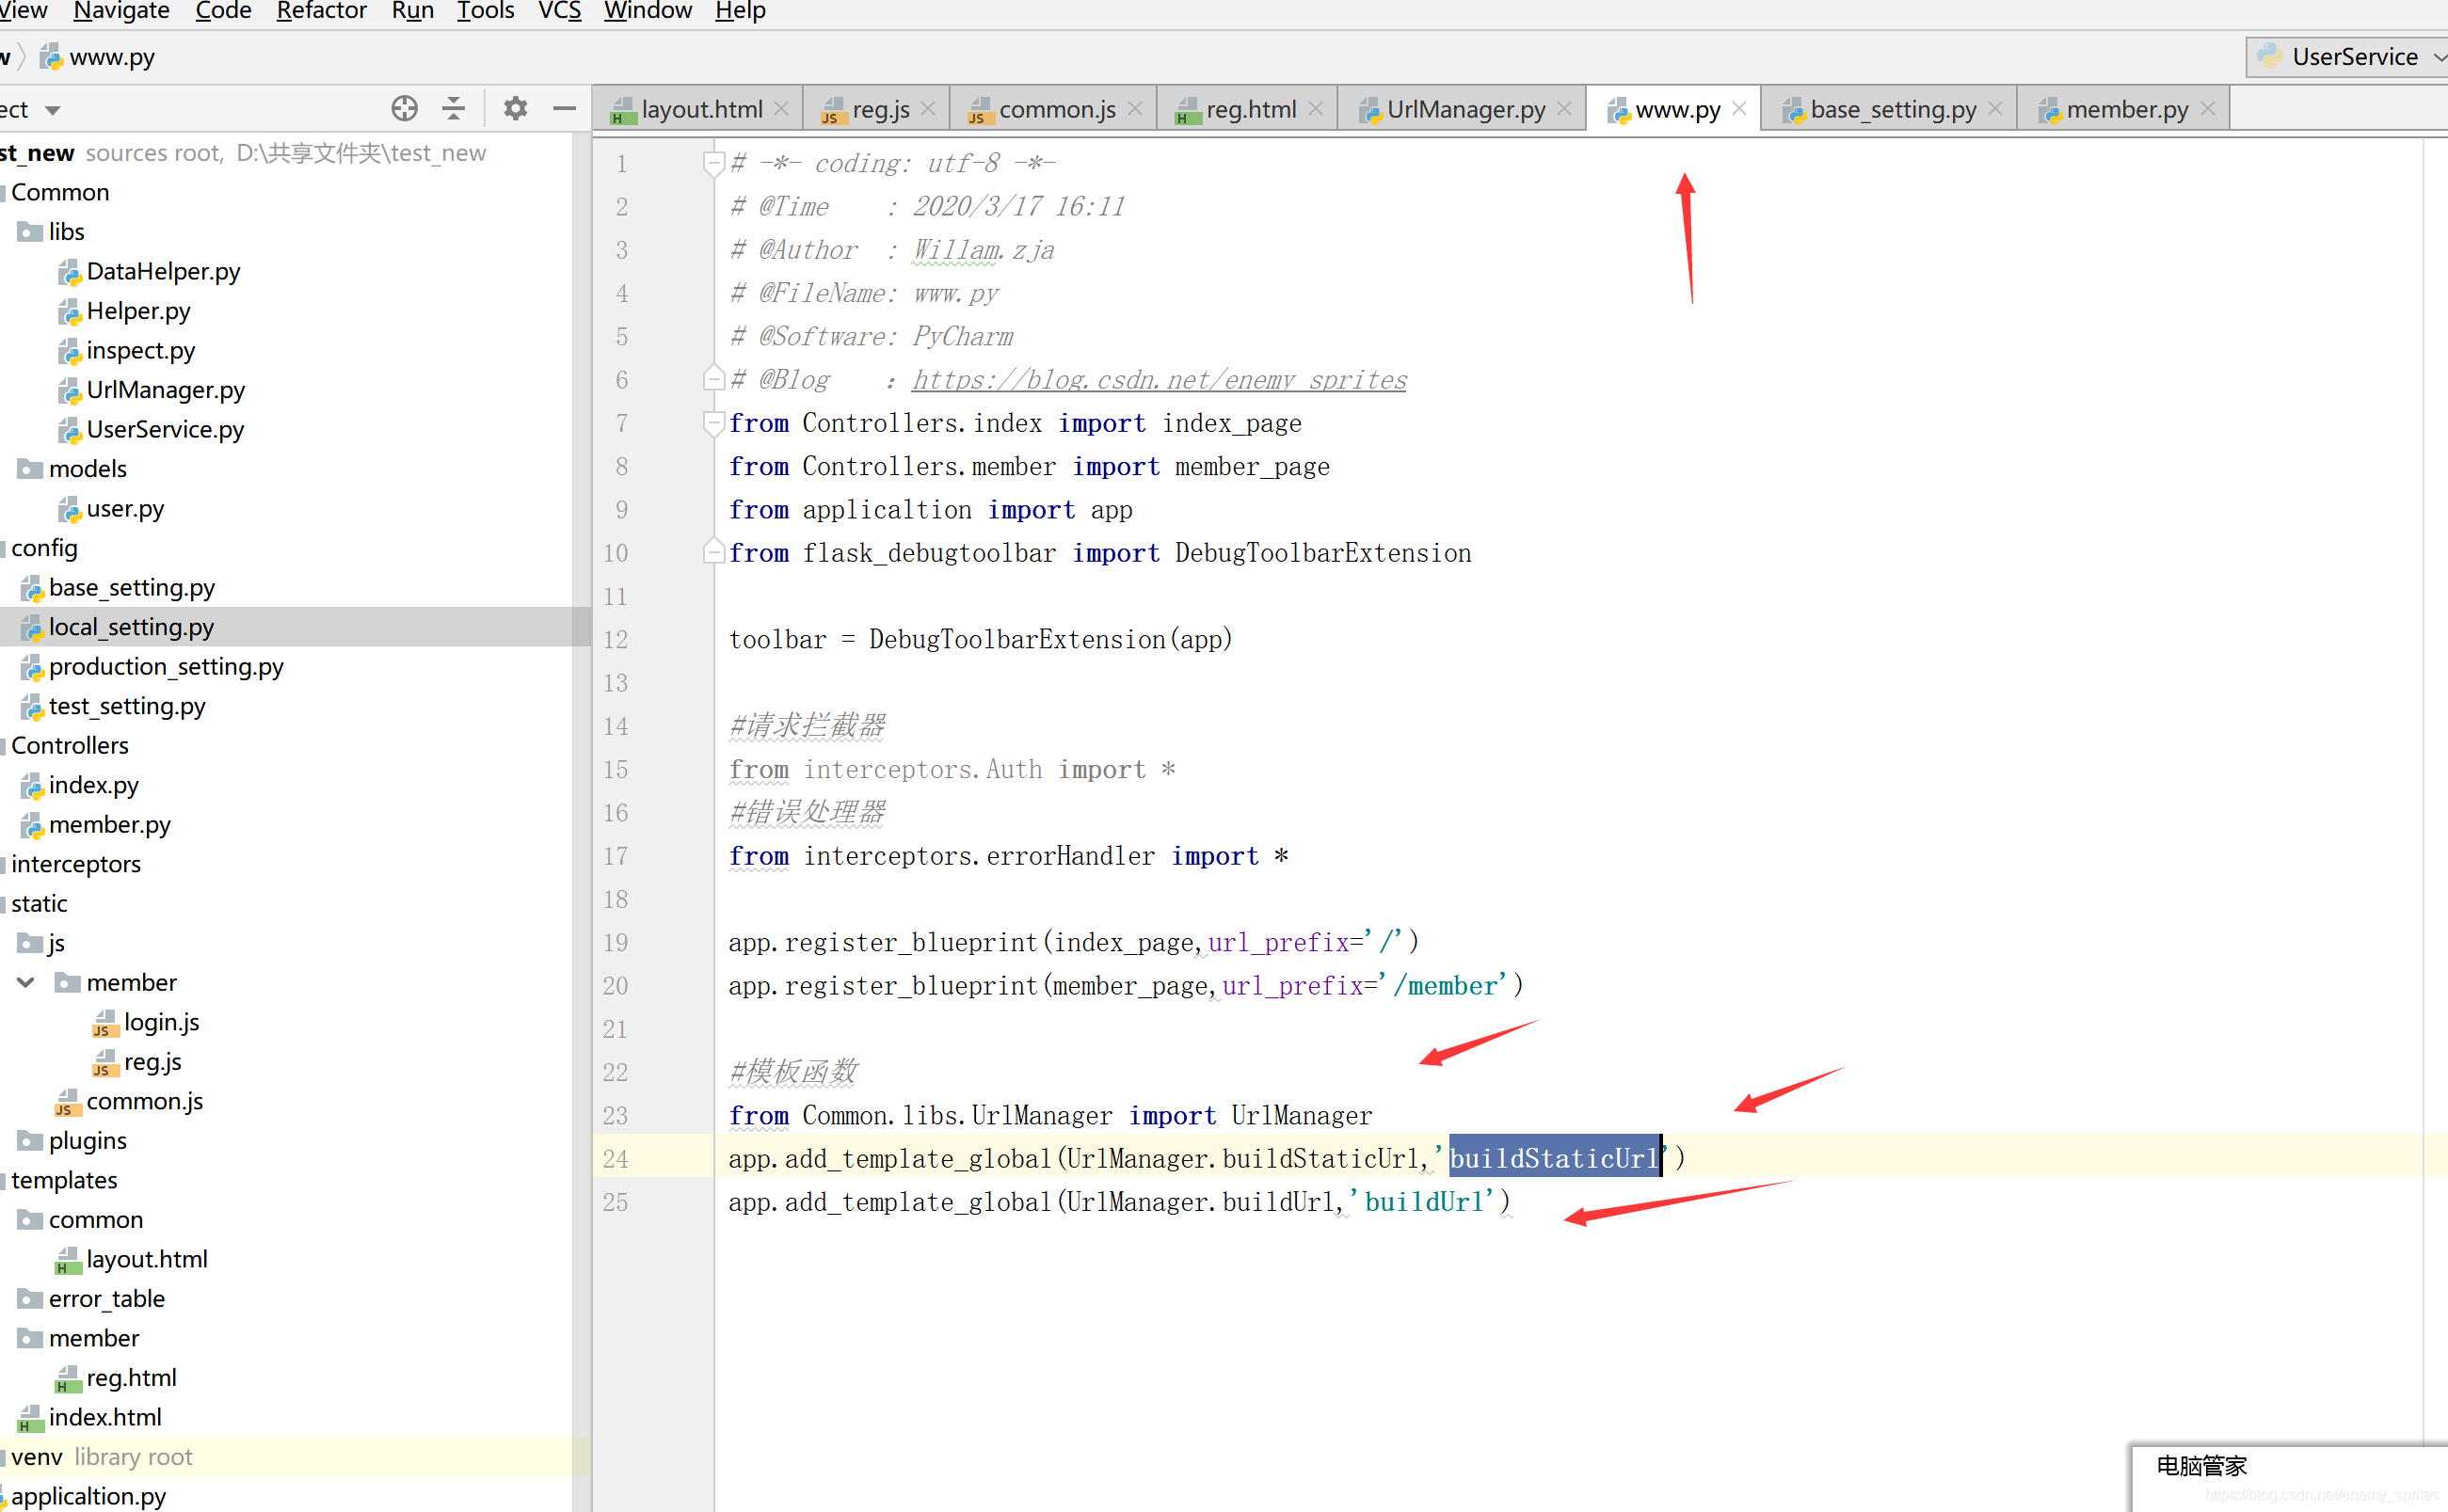The height and width of the screenshot is (1512, 2448).
Task: Click the collapse all icon in project panel
Action: click(454, 108)
